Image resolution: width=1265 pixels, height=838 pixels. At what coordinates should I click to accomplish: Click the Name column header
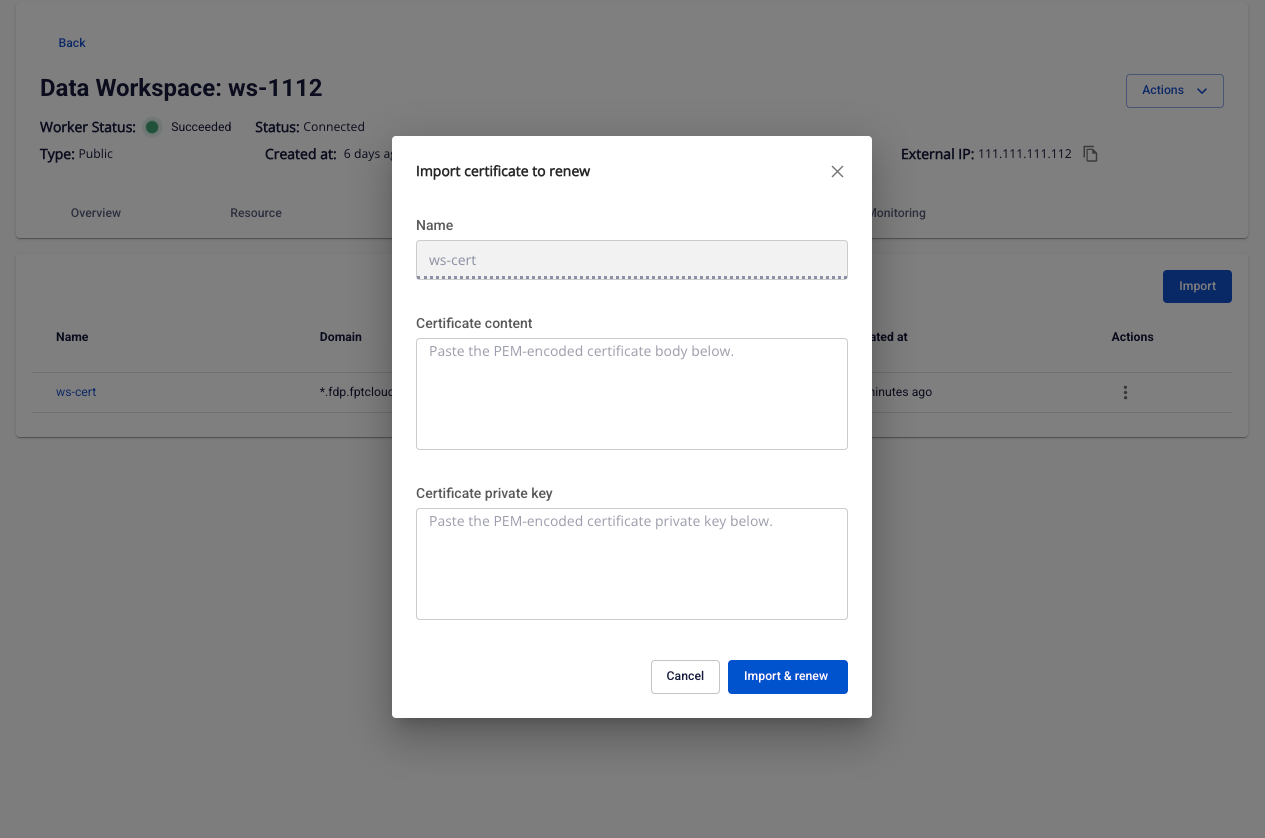pyautogui.click(x=72, y=337)
